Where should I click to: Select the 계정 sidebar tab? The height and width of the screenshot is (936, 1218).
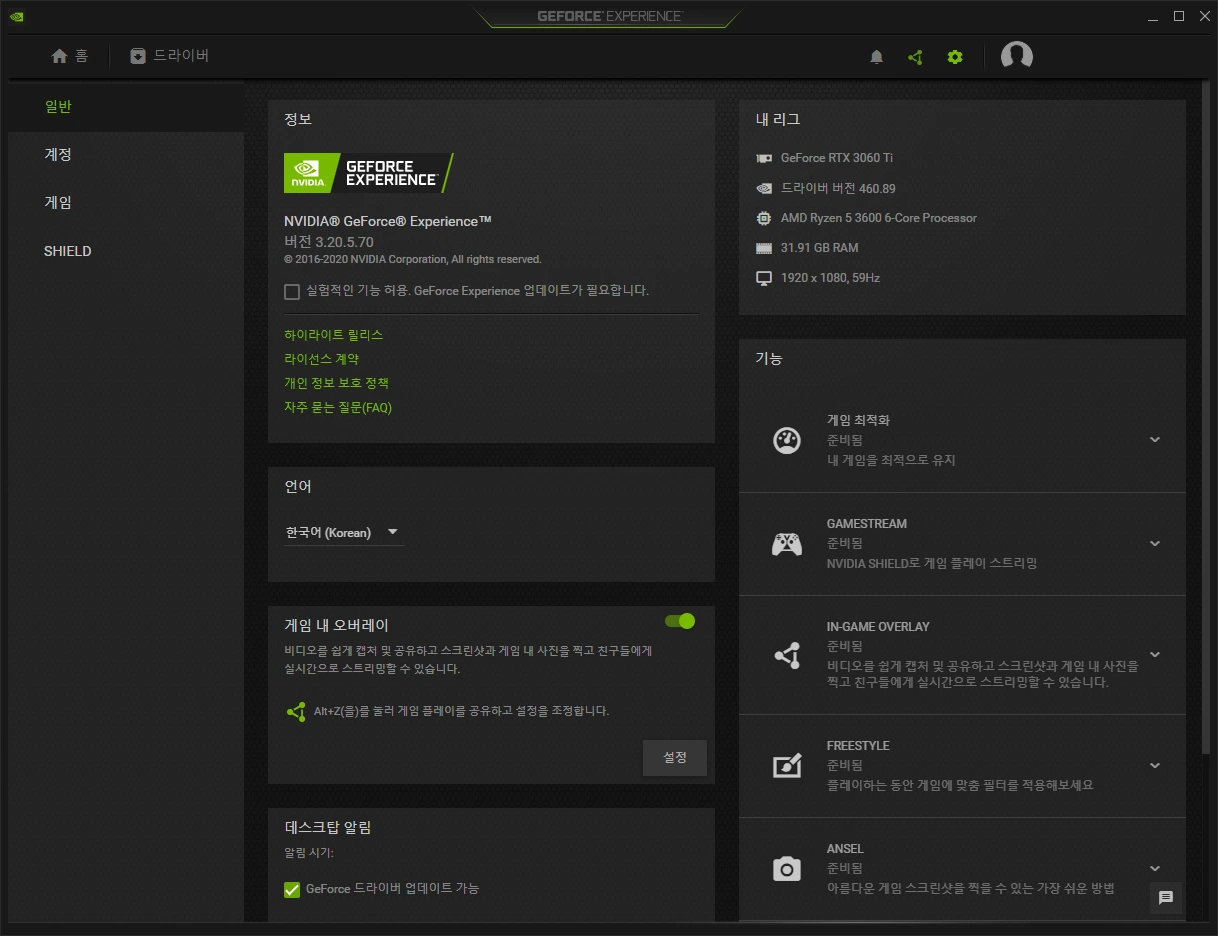[x=126, y=155]
